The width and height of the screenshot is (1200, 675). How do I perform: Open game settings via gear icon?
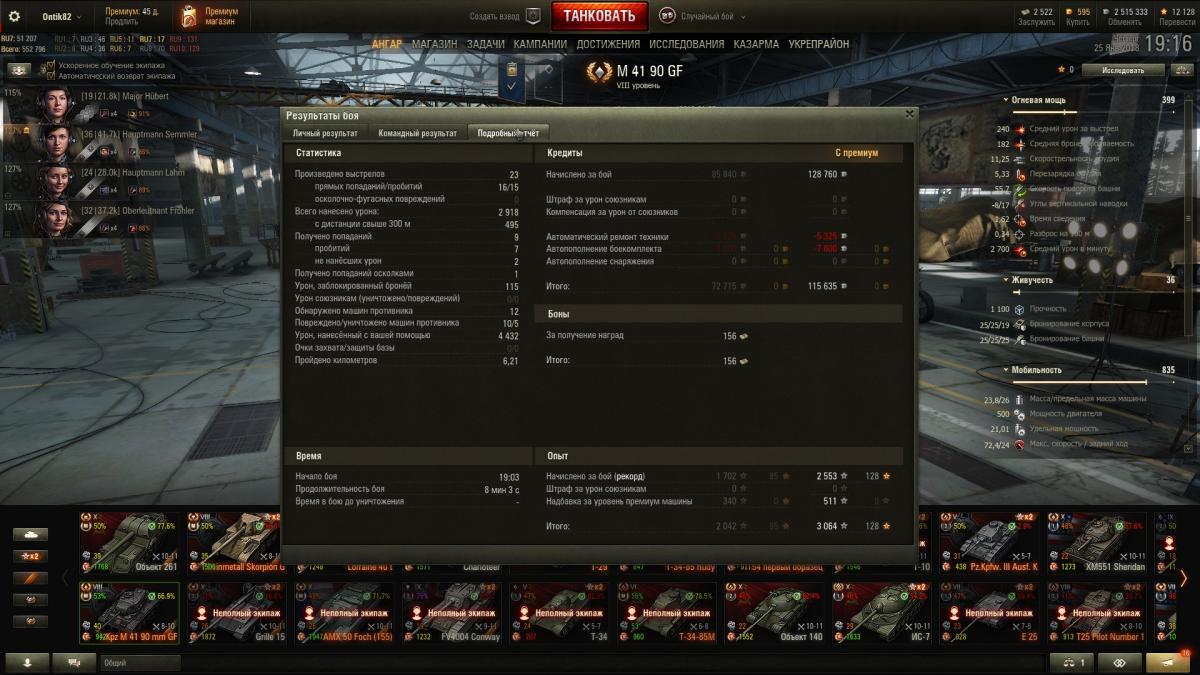(x=15, y=16)
